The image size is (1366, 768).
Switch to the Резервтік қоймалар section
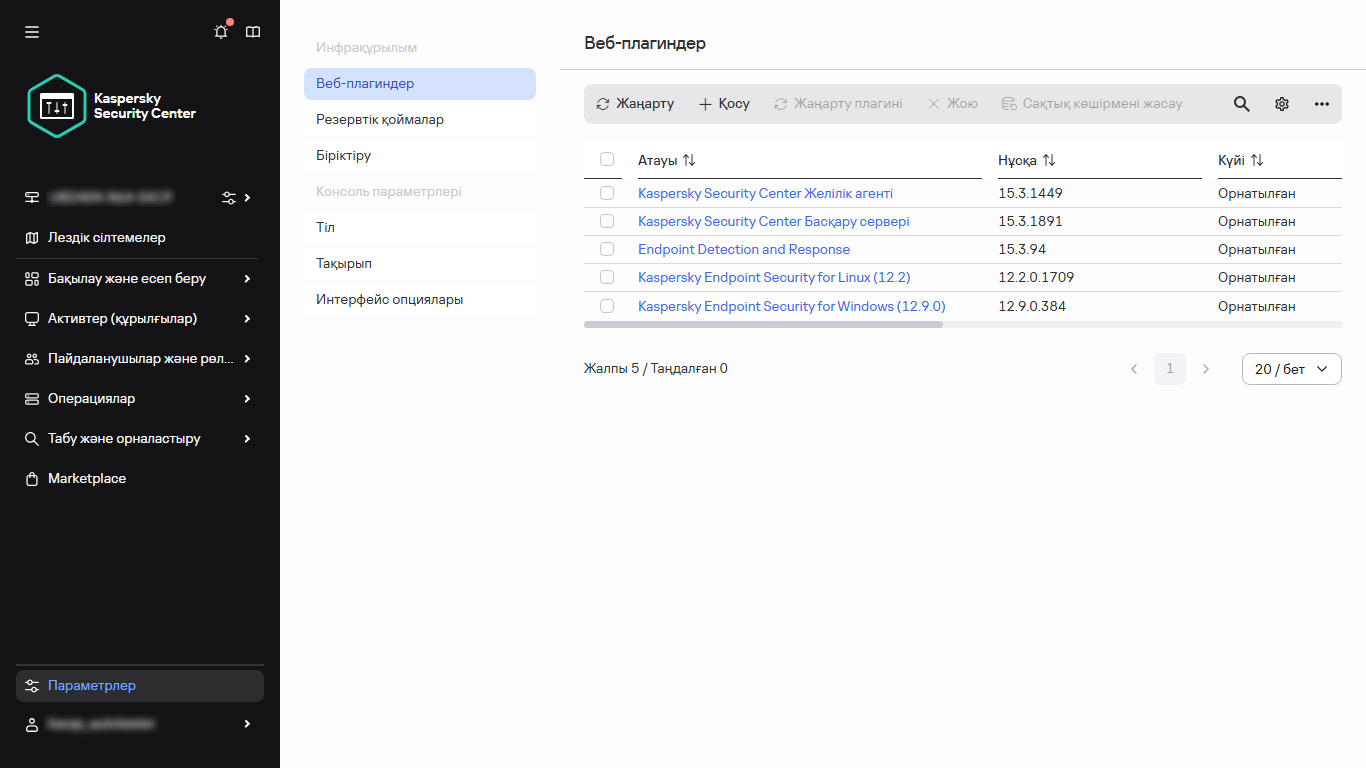coord(380,120)
